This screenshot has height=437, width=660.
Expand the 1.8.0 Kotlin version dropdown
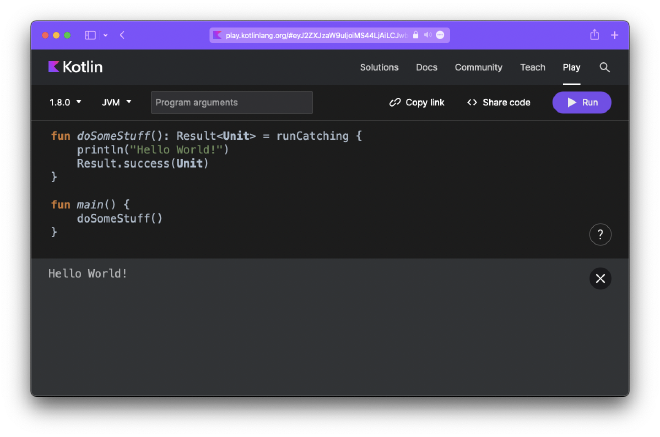[65, 102]
